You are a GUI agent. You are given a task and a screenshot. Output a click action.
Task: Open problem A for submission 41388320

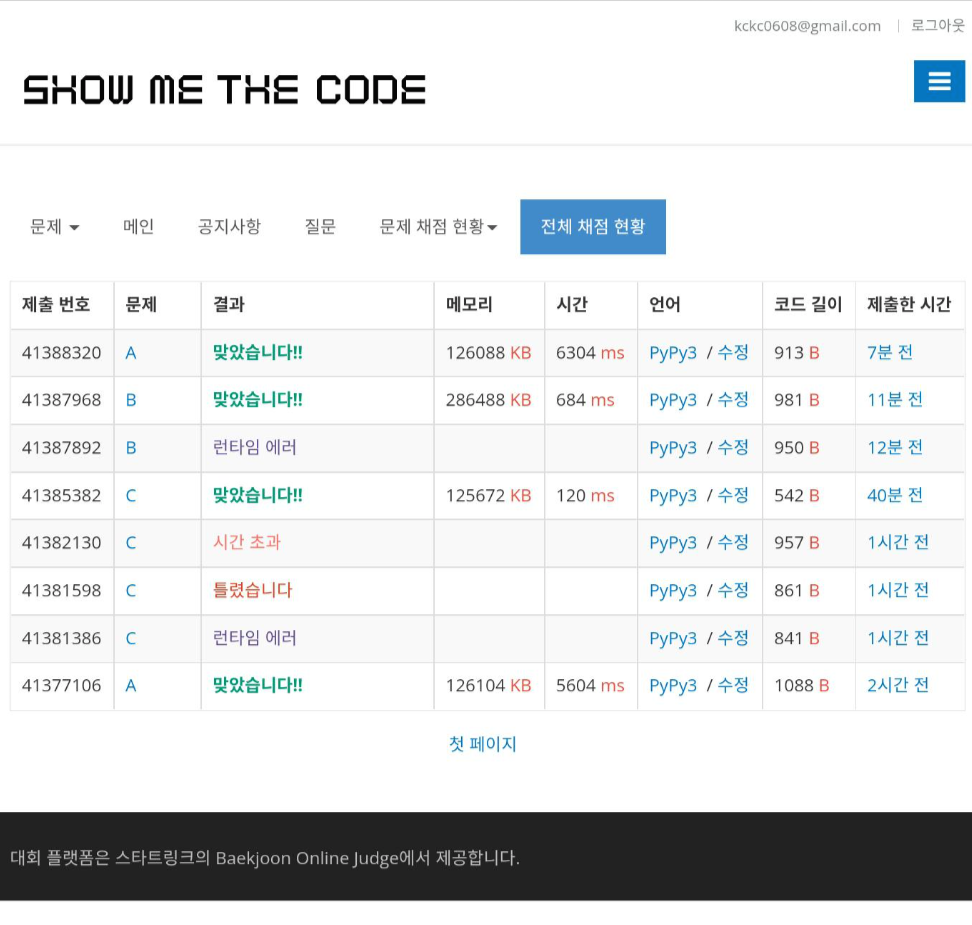pos(131,353)
